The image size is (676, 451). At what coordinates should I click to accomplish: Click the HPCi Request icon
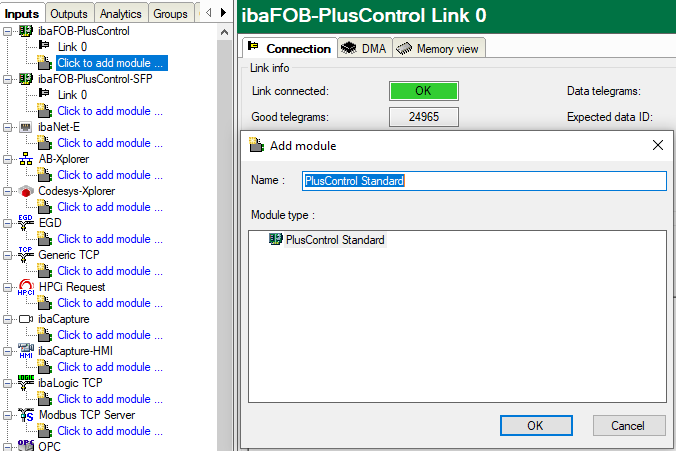click(x=26, y=287)
